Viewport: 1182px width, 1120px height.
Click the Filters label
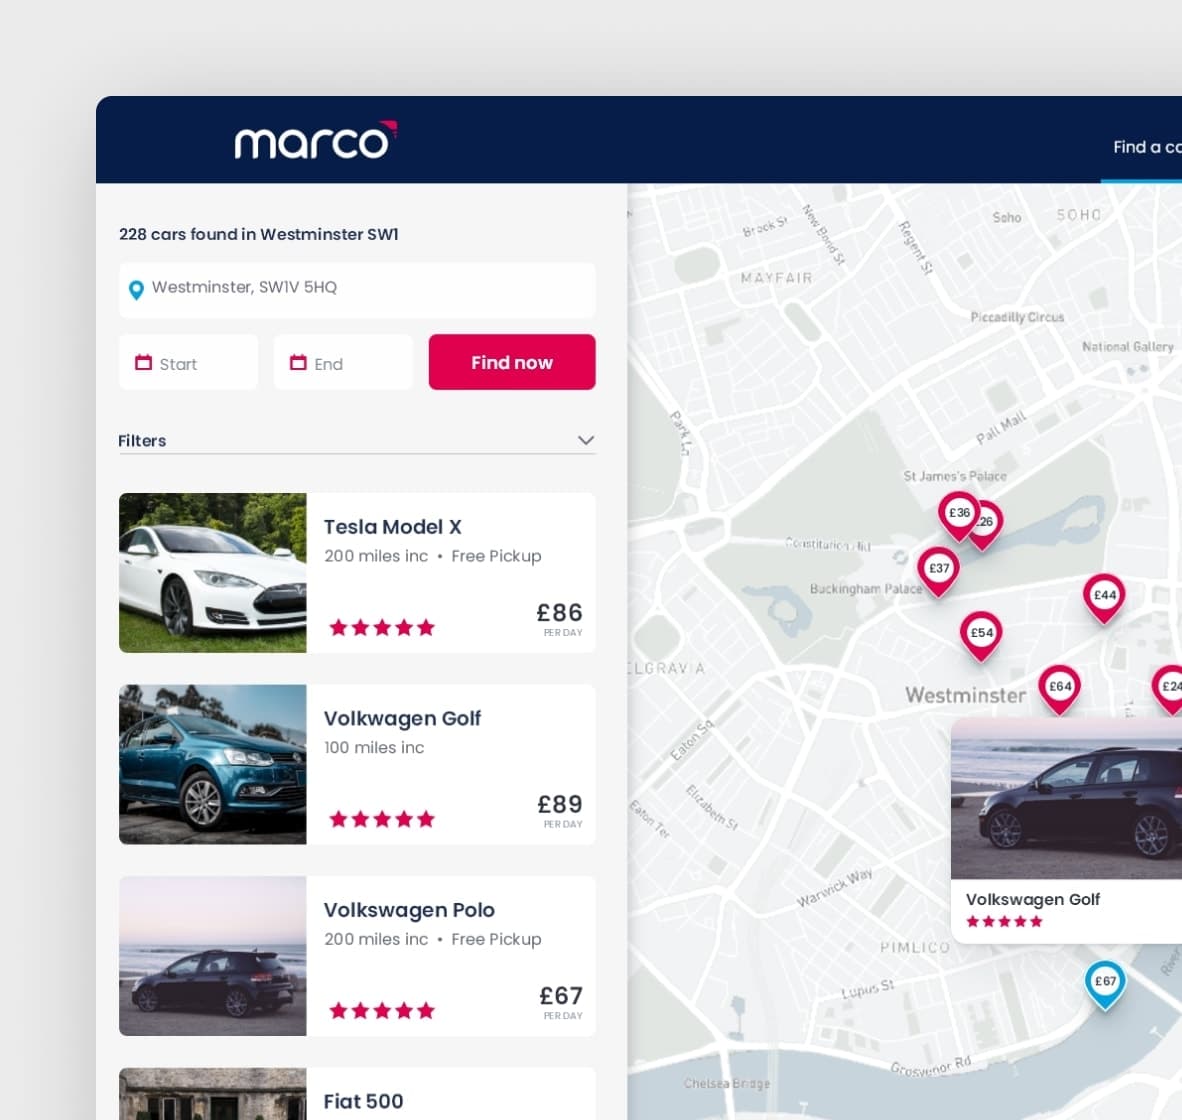coord(142,441)
